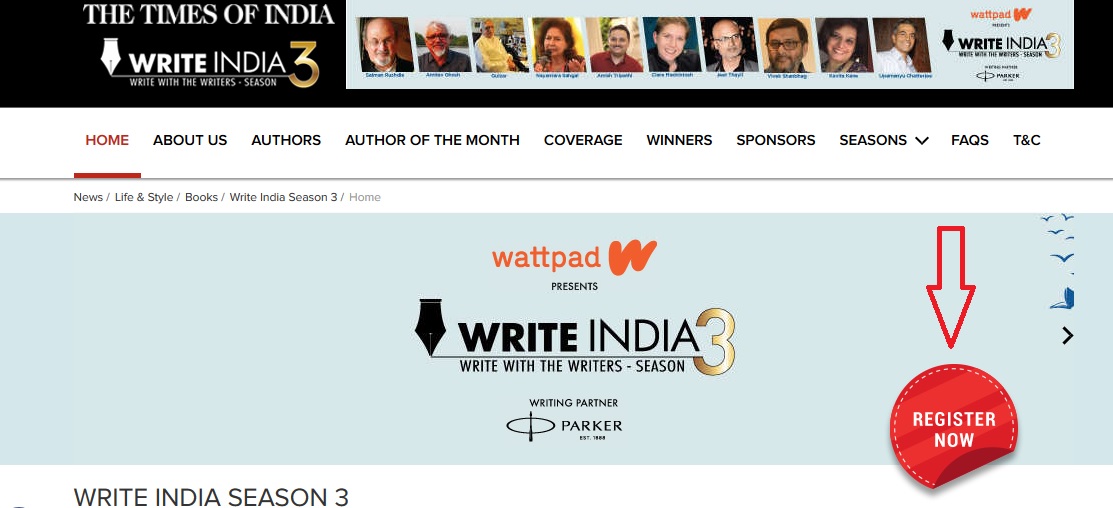Click the Write India 3 header logo
The height and width of the screenshot is (508, 1113).
pos(210,63)
